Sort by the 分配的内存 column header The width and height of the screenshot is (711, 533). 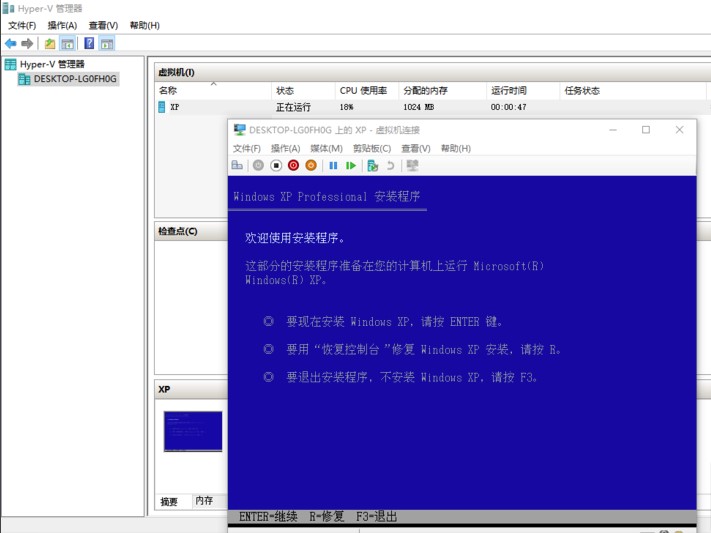tap(443, 91)
